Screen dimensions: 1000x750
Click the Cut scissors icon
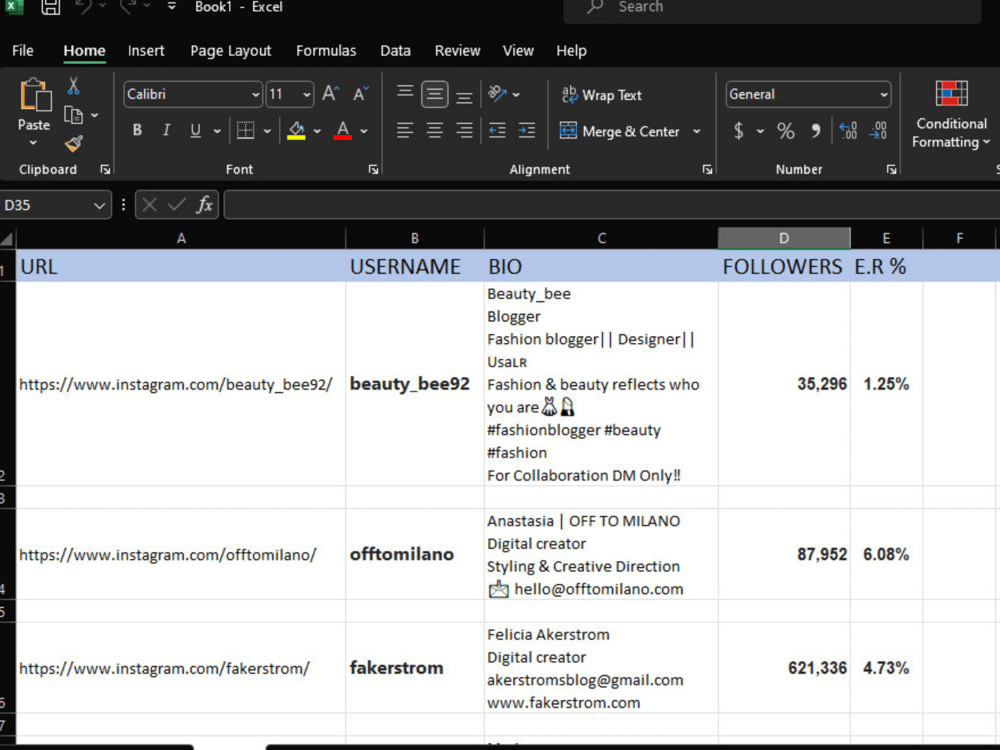pos(73,86)
